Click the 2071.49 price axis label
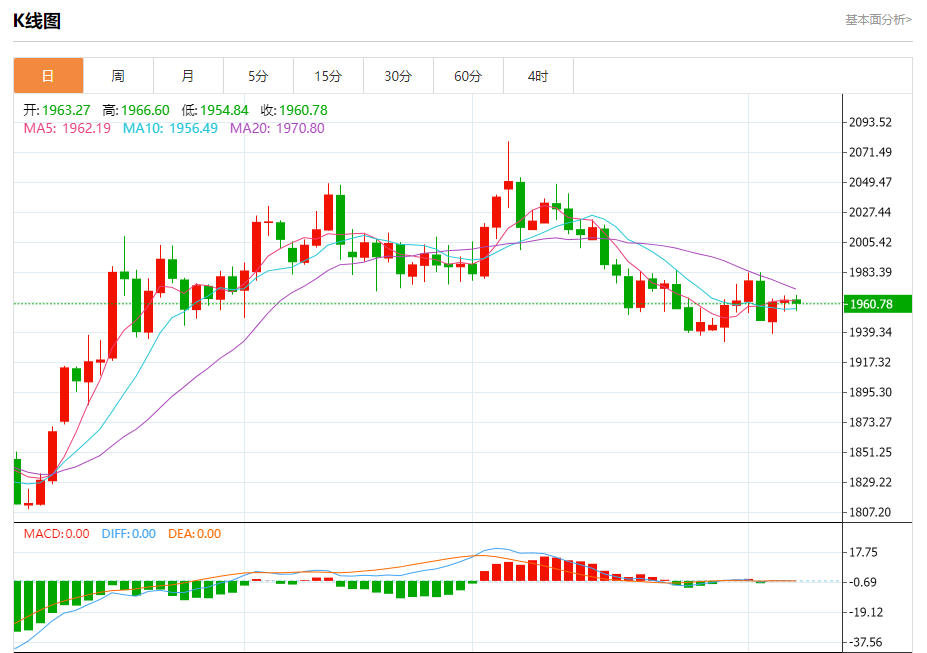The image size is (927, 653). coord(870,152)
